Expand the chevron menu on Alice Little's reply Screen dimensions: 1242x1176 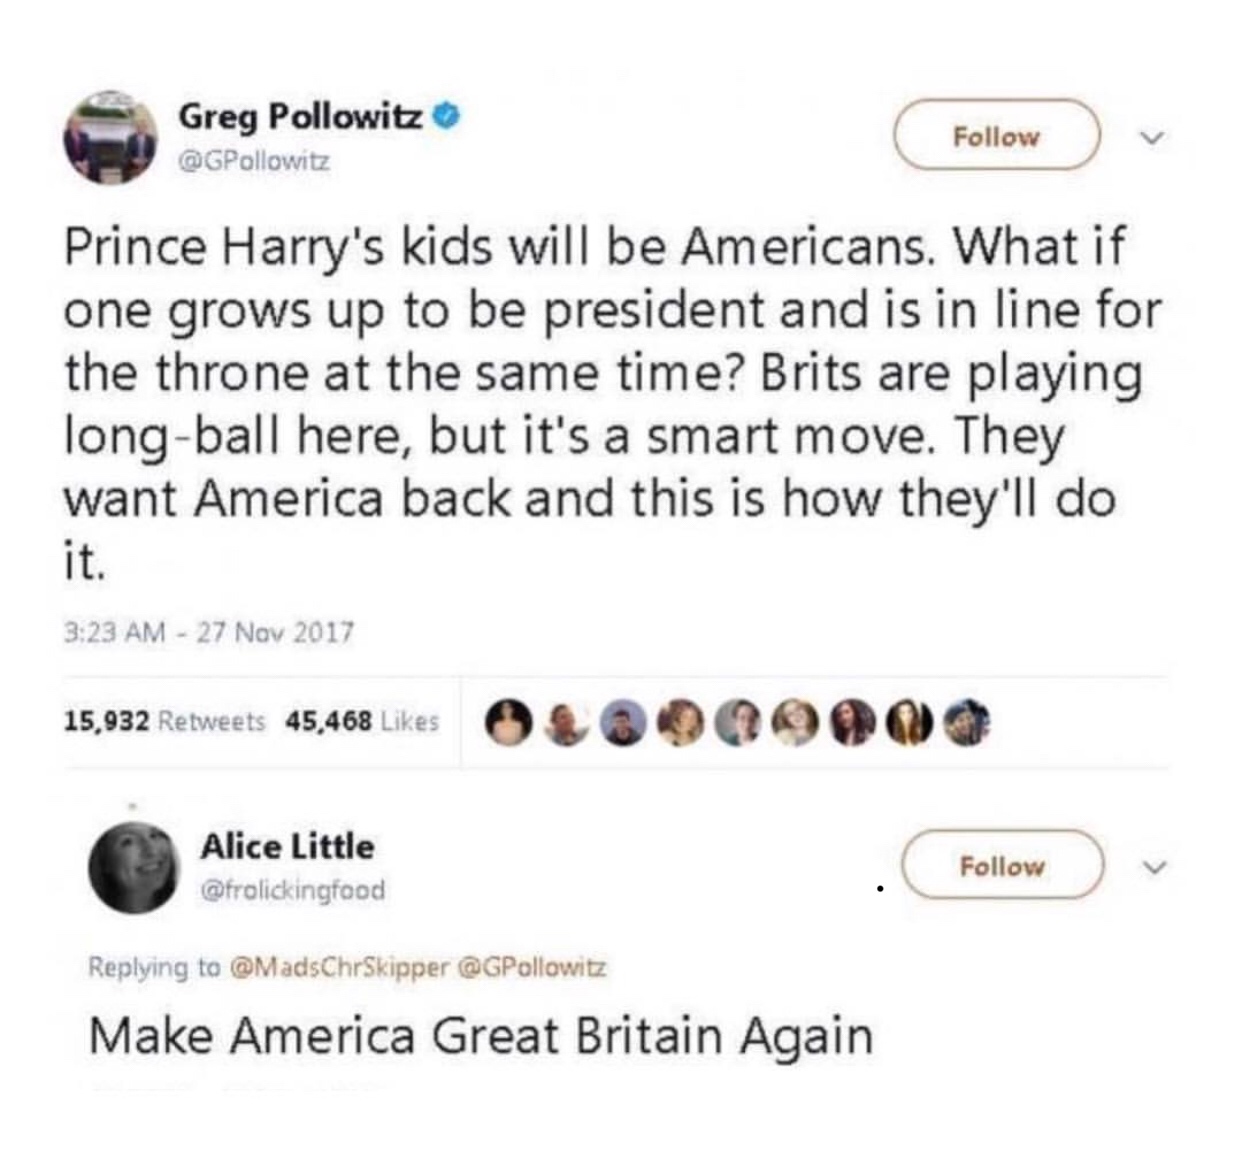1155,867
